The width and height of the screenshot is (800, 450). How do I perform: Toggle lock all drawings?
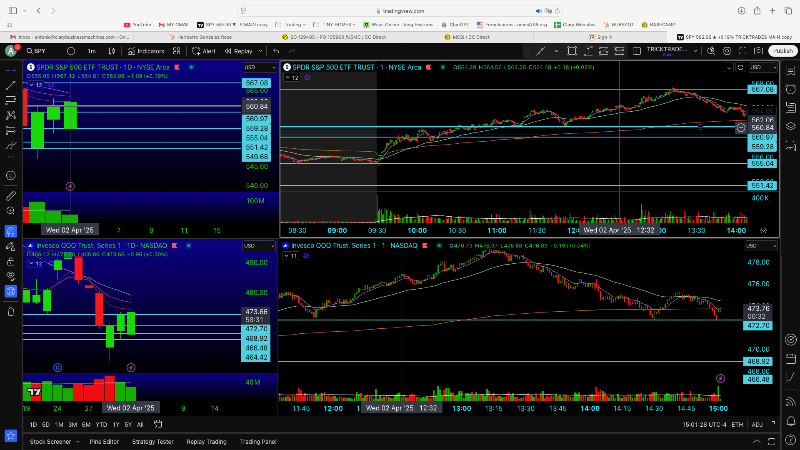point(11,261)
